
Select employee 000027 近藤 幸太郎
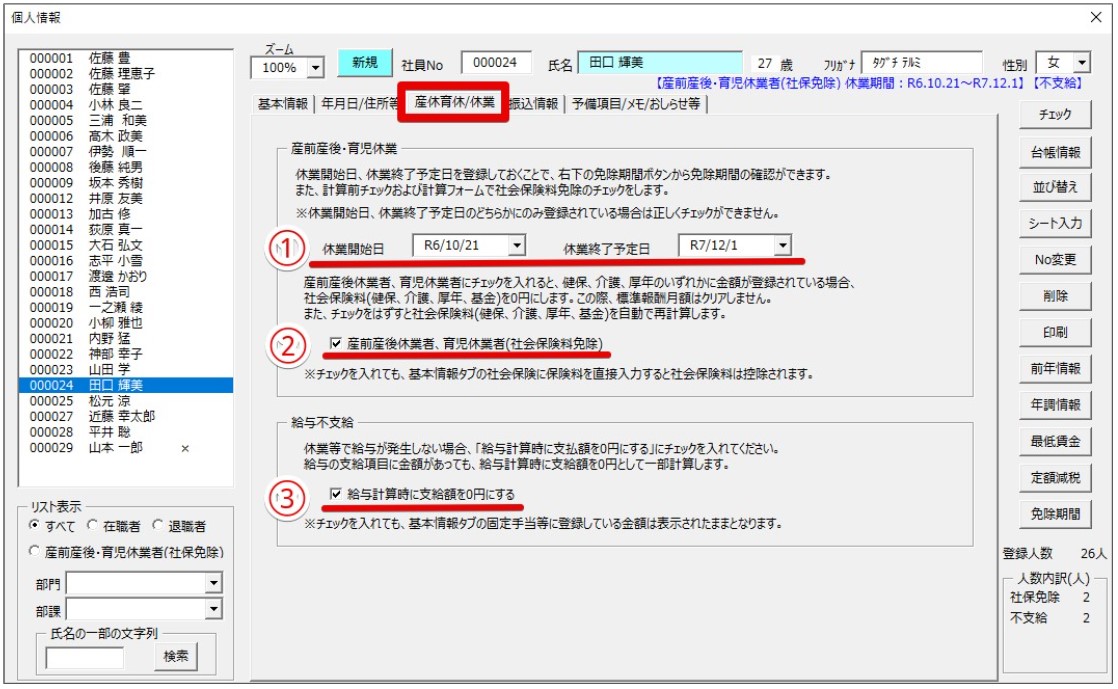click(x=125, y=417)
